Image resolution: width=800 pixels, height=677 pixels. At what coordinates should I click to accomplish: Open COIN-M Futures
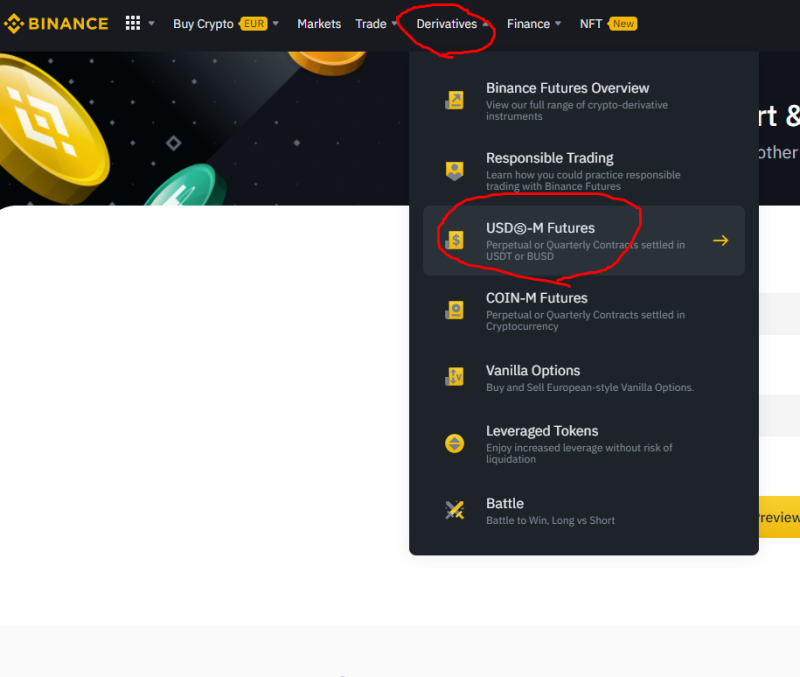pos(584,311)
